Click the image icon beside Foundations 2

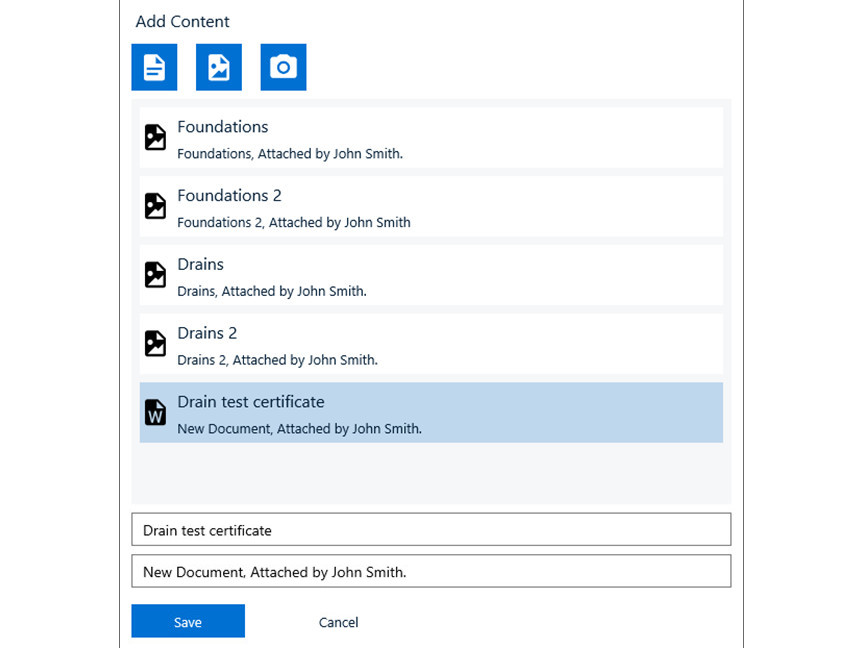tap(155, 206)
